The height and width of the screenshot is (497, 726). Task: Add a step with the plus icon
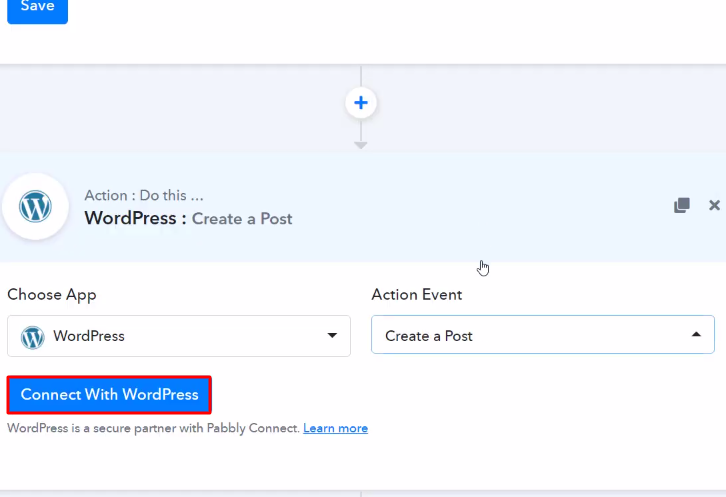pyautogui.click(x=361, y=103)
